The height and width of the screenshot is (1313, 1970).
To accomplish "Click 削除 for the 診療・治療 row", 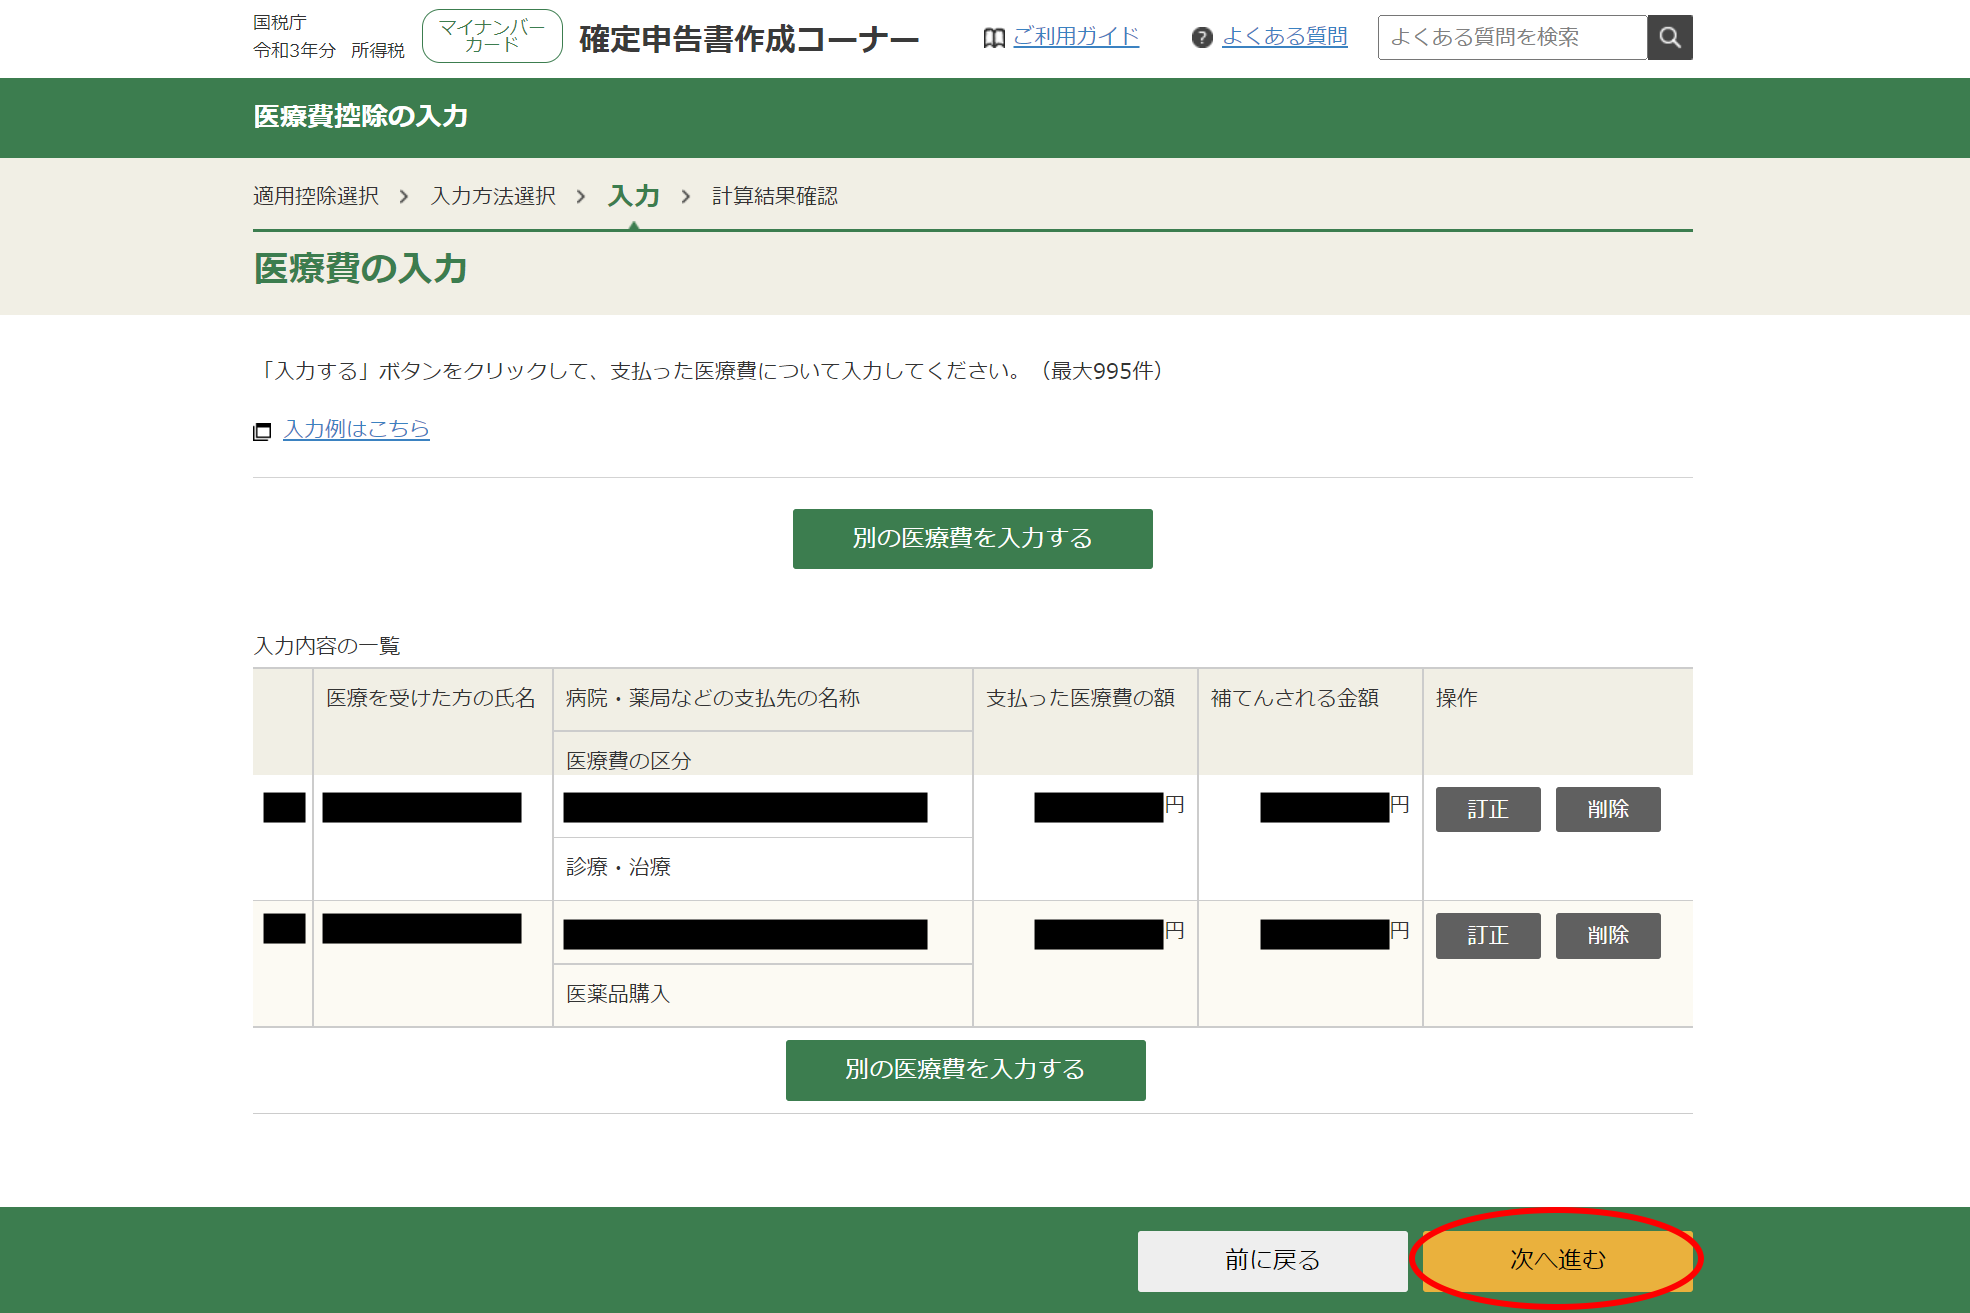I will 1608,809.
